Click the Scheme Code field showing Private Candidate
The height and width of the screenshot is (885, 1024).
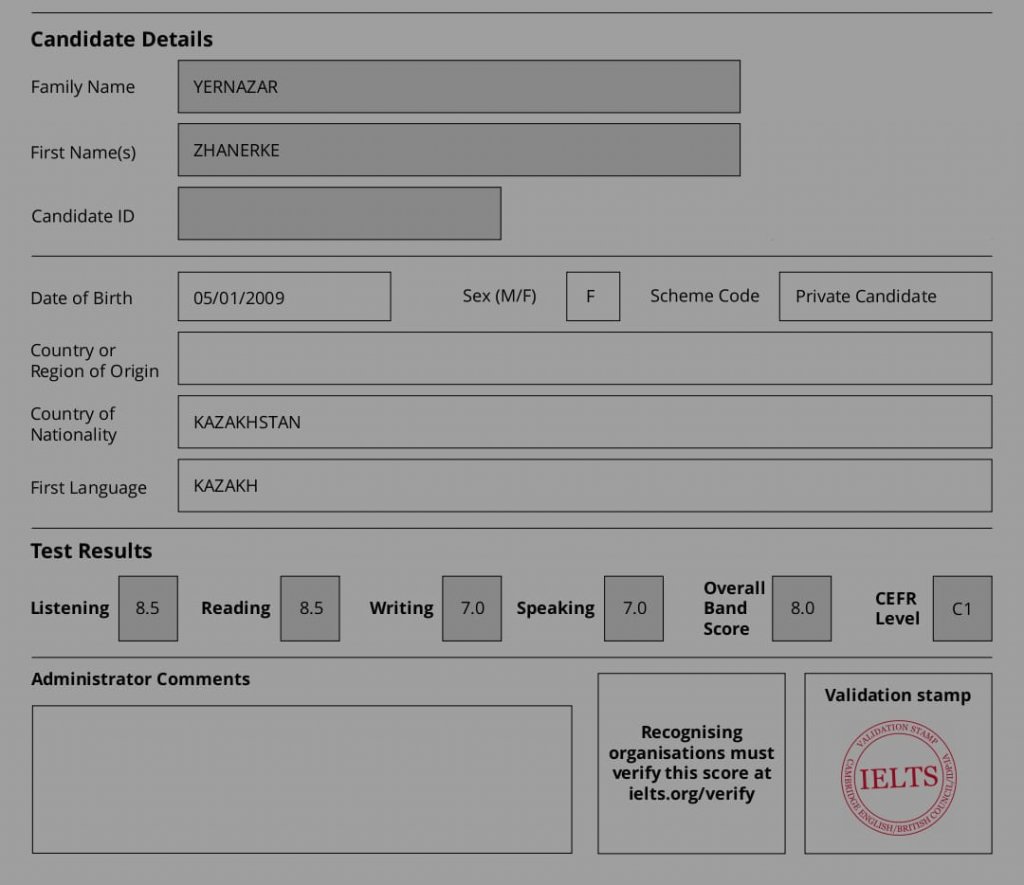tap(885, 297)
